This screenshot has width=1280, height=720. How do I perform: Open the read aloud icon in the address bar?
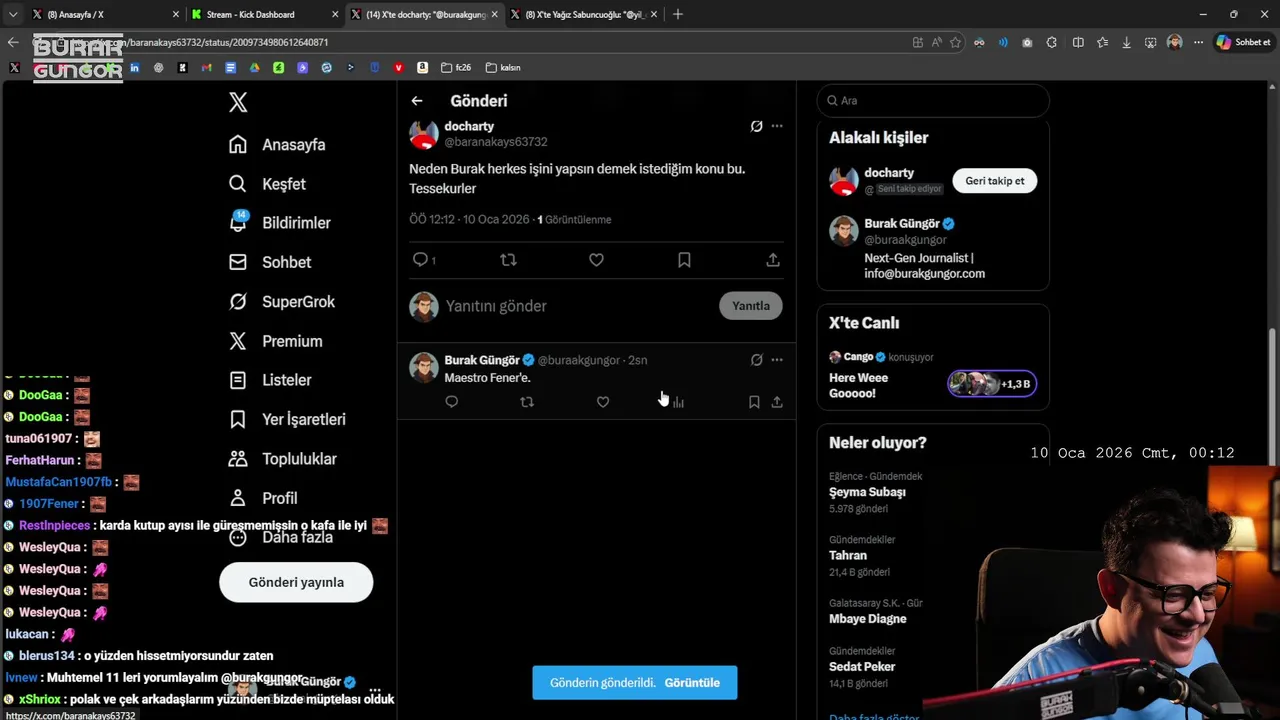pyautogui.click(x=937, y=42)
